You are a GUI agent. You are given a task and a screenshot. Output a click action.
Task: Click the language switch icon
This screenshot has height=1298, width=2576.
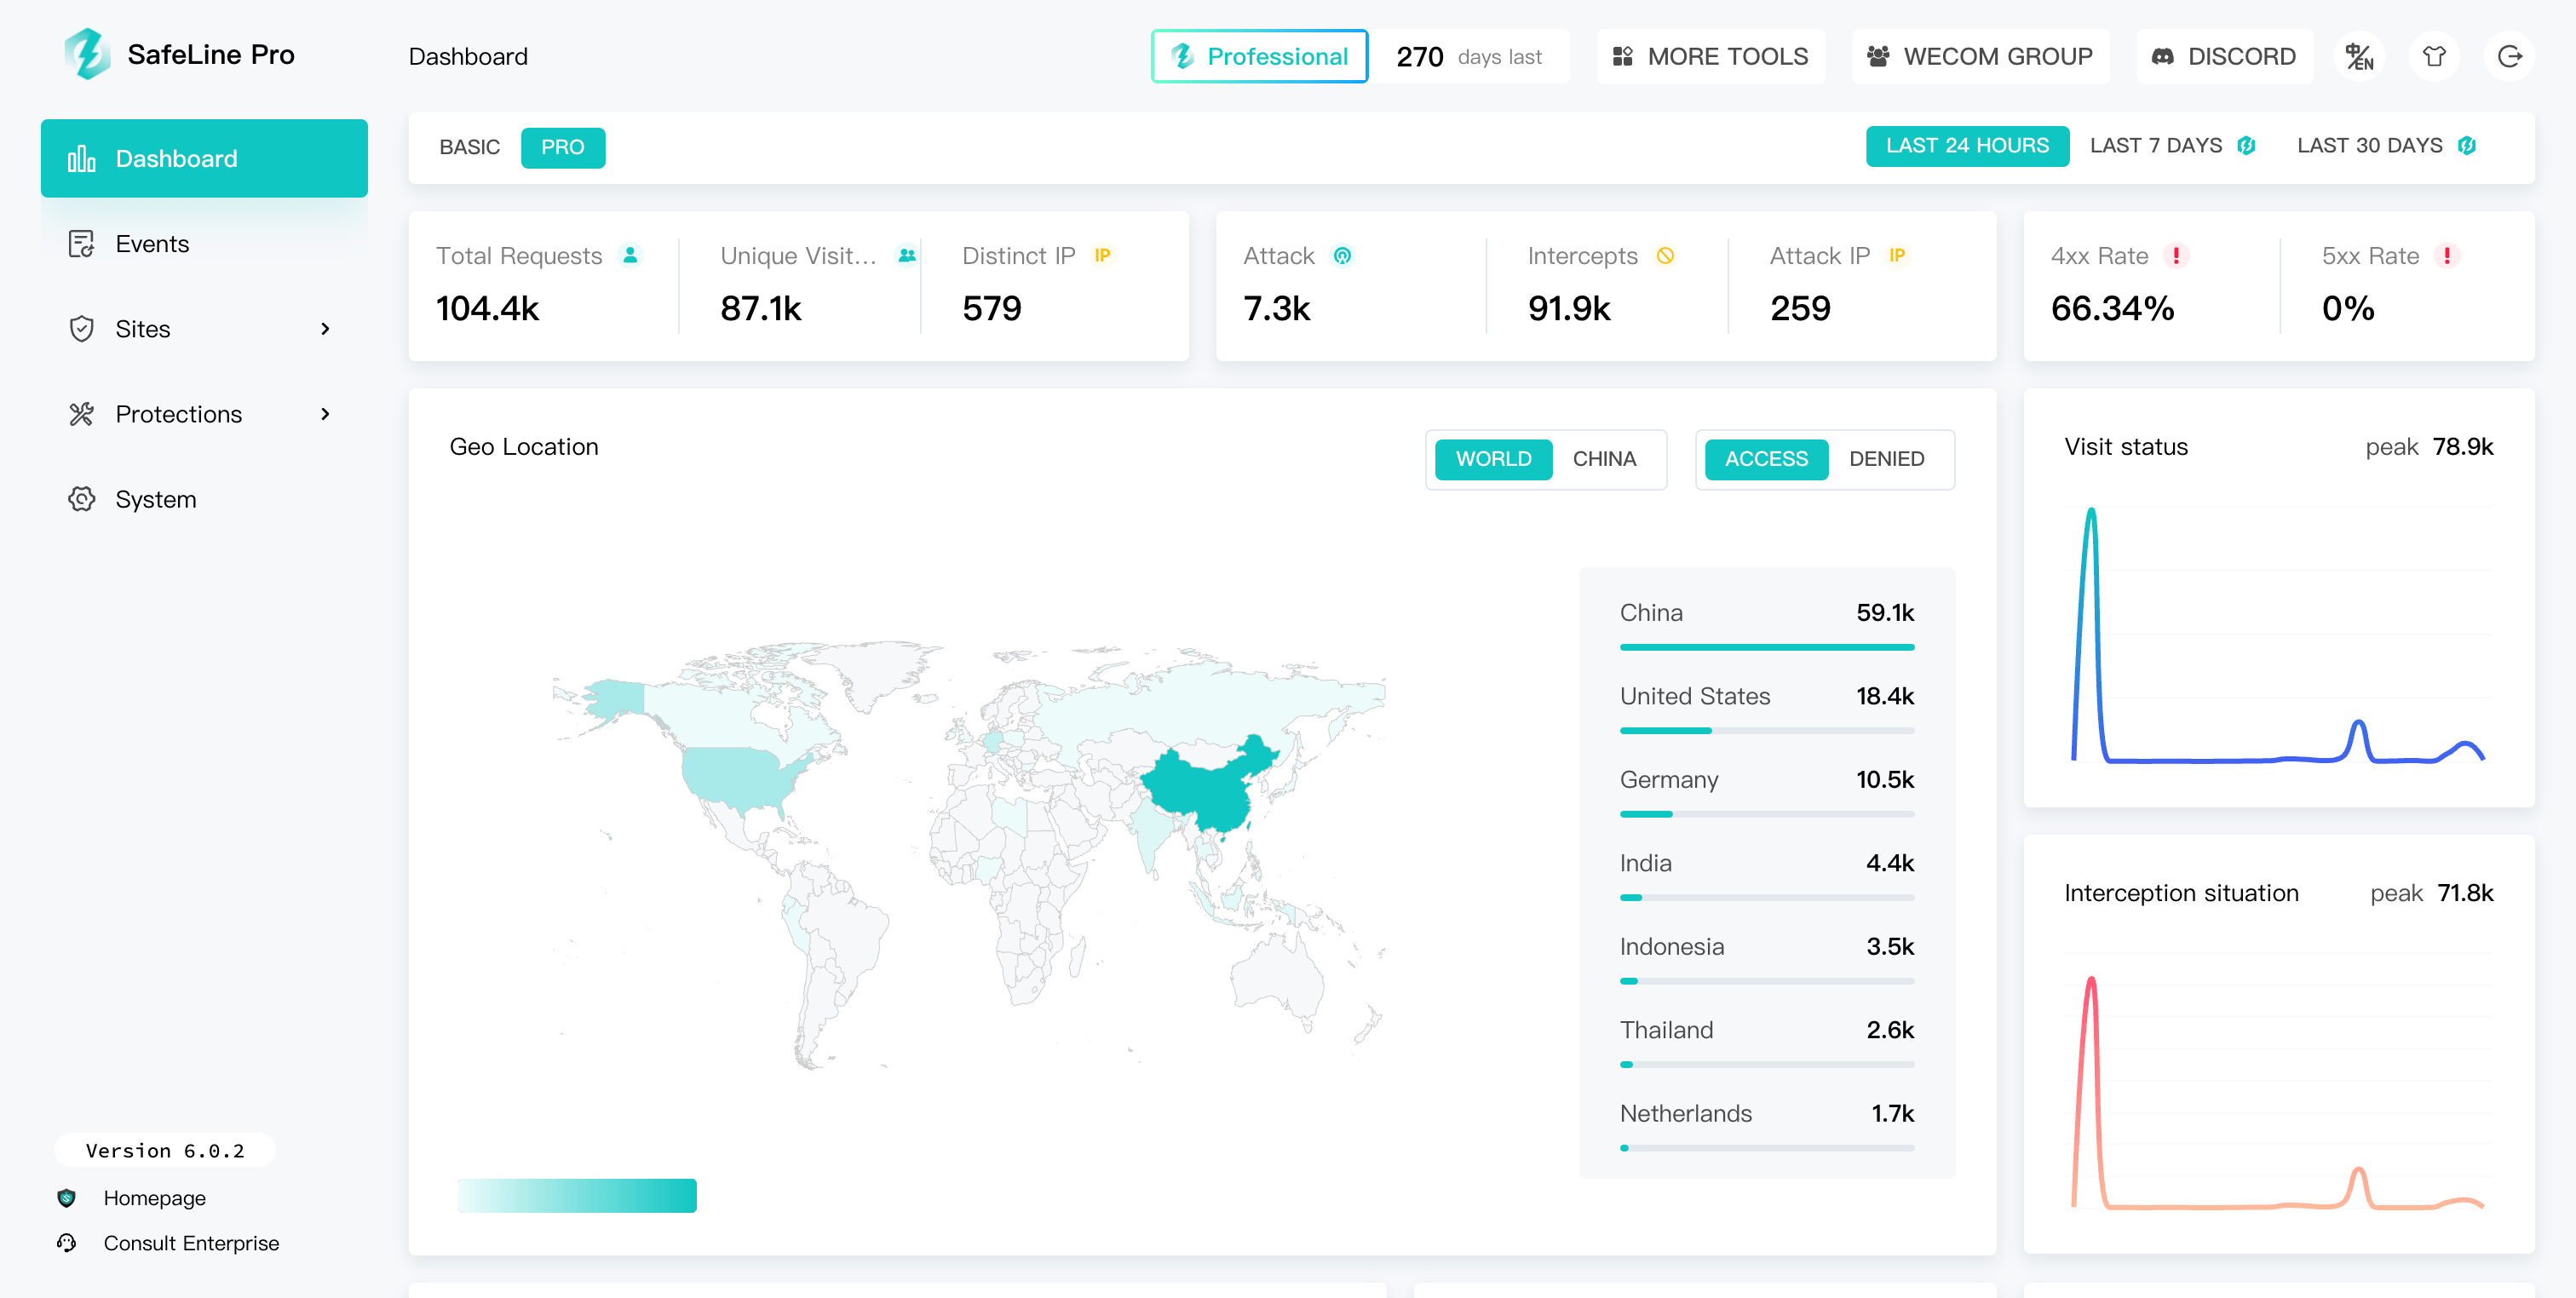pos(2359,57)
